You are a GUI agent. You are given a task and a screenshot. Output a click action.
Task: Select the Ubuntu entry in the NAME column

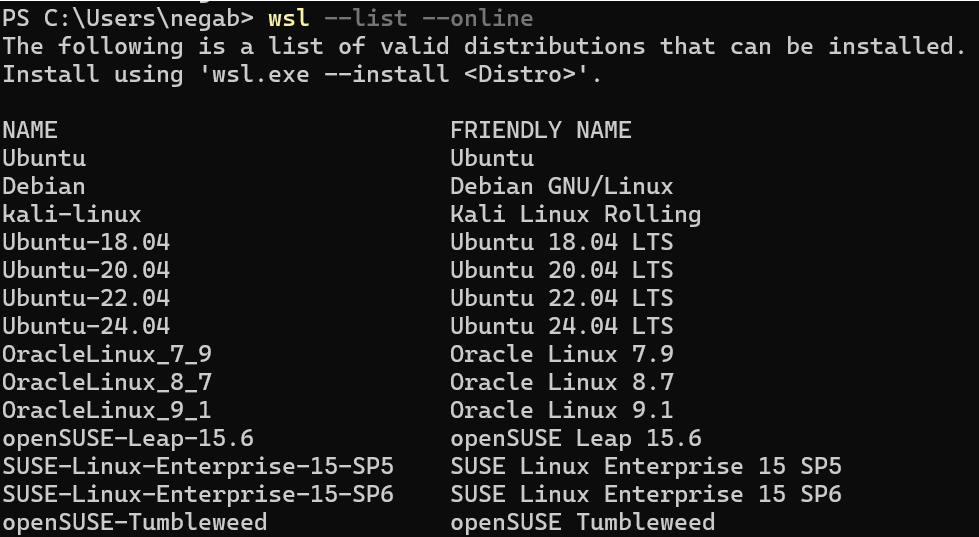click(x=44, y=158)
